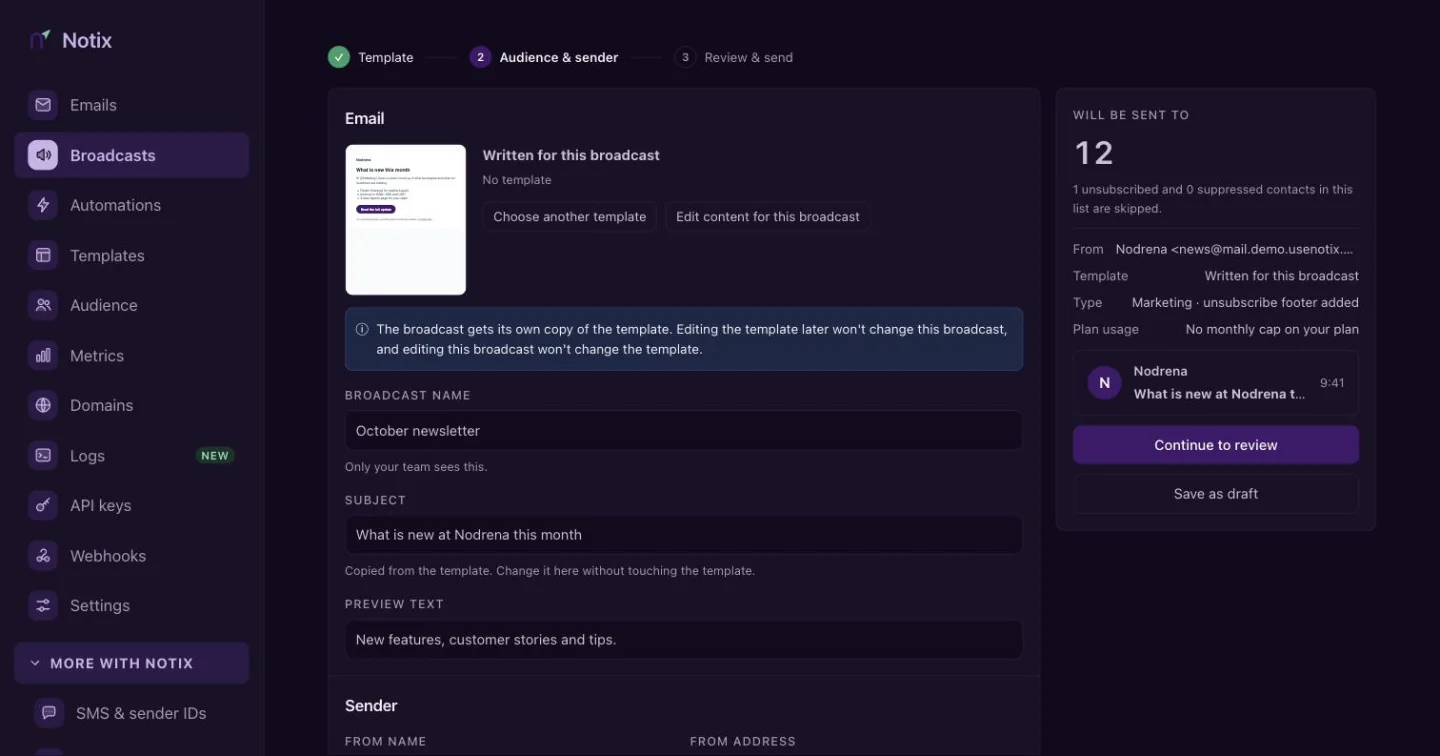Image resolution: width=1440 pixels, height=756 pixels.
Task: Click Save as draft button
Action: pyautogui.click(x=1216, y=494)
